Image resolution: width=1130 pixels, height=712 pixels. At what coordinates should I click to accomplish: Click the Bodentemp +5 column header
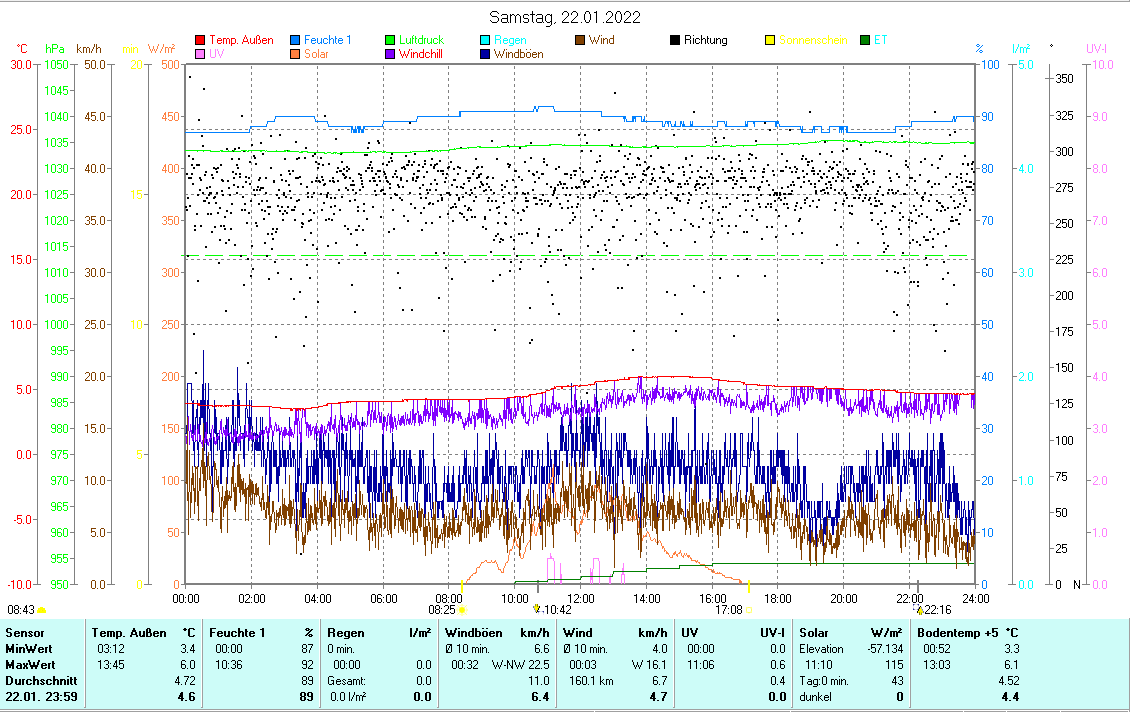coord(959,632)
